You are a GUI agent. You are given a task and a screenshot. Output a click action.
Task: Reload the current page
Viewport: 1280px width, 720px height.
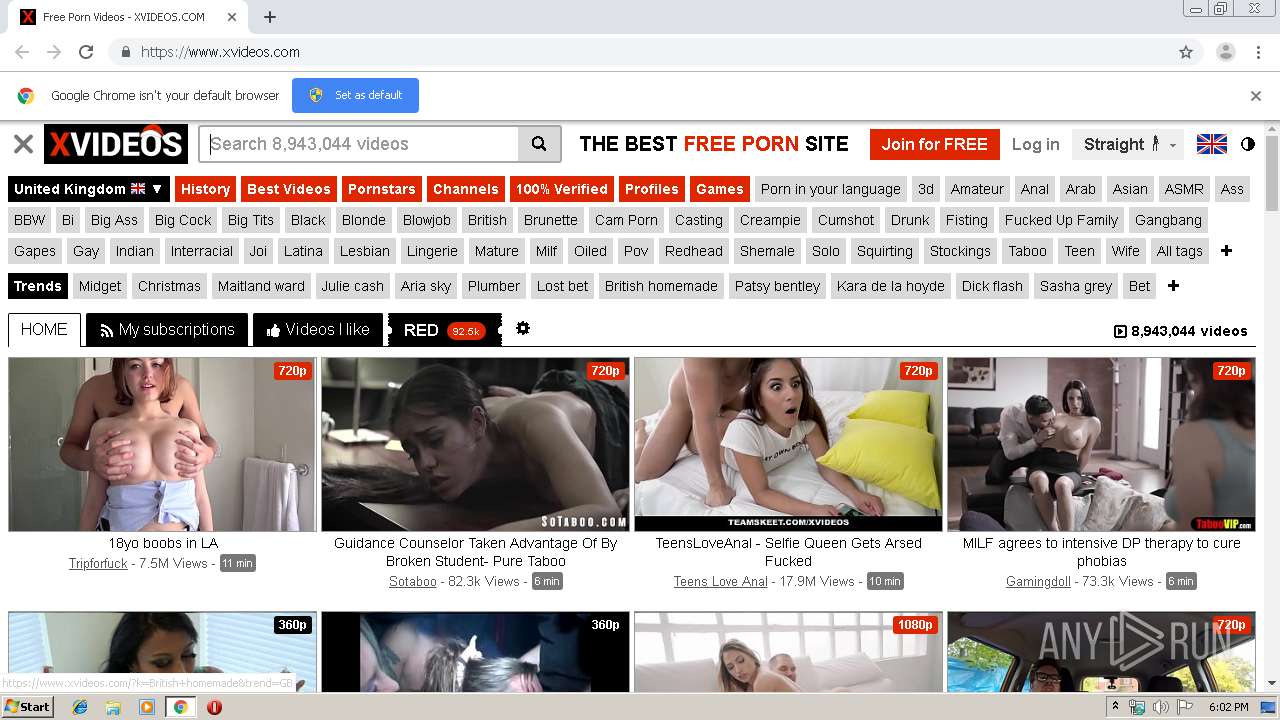click(x=86, y=52)
